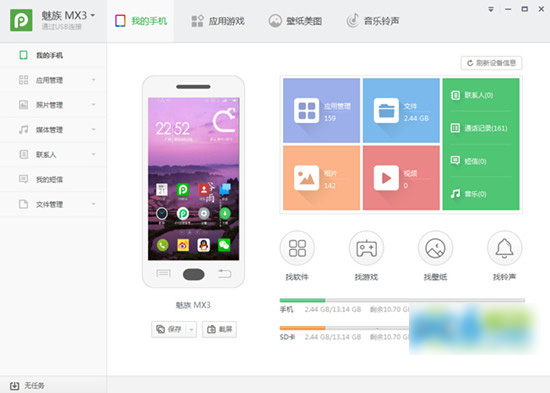This screenshot has height=393, width=550.
Task: Expand the 应用管理 sidebar arrow
Action: pos(93,80)
